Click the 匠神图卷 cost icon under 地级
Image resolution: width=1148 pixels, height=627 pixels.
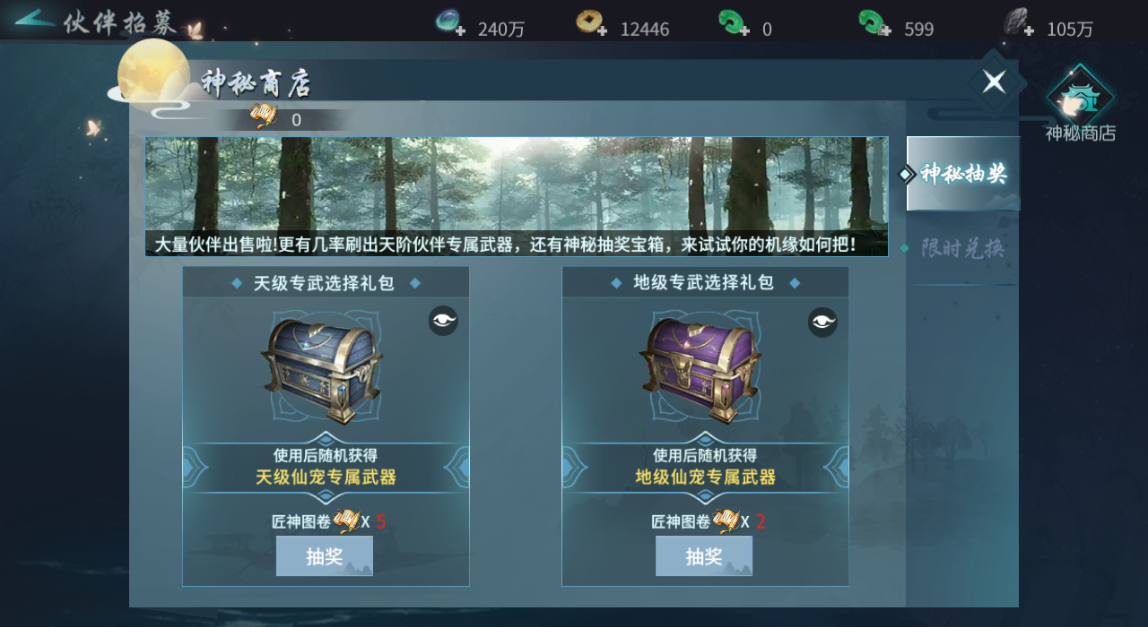(x=725, y=521)
